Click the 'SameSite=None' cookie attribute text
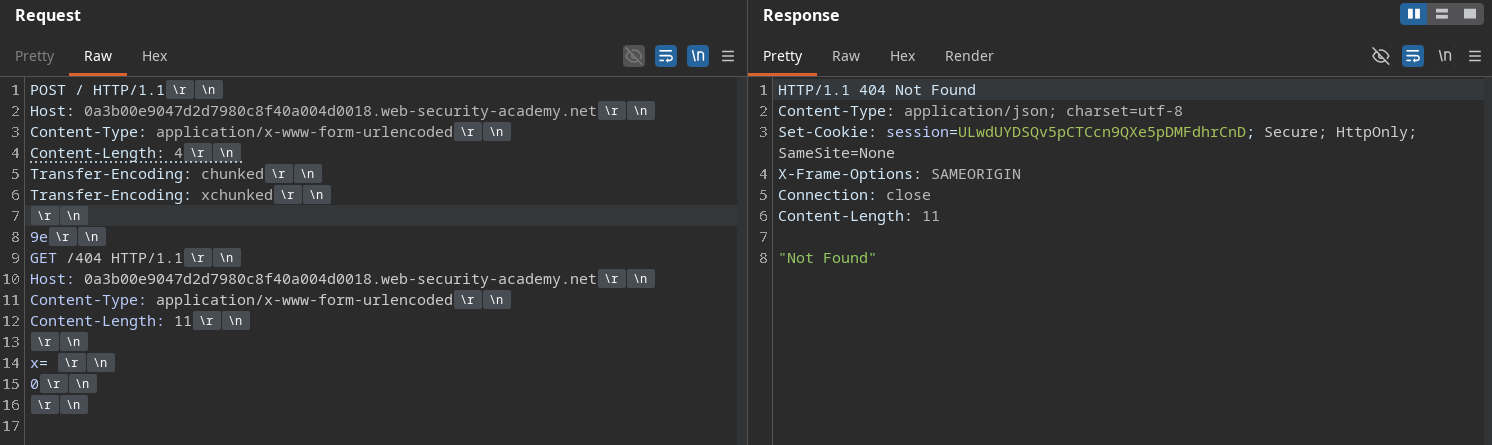Screen dimensions: 1492x445 (x=836, y=153)
